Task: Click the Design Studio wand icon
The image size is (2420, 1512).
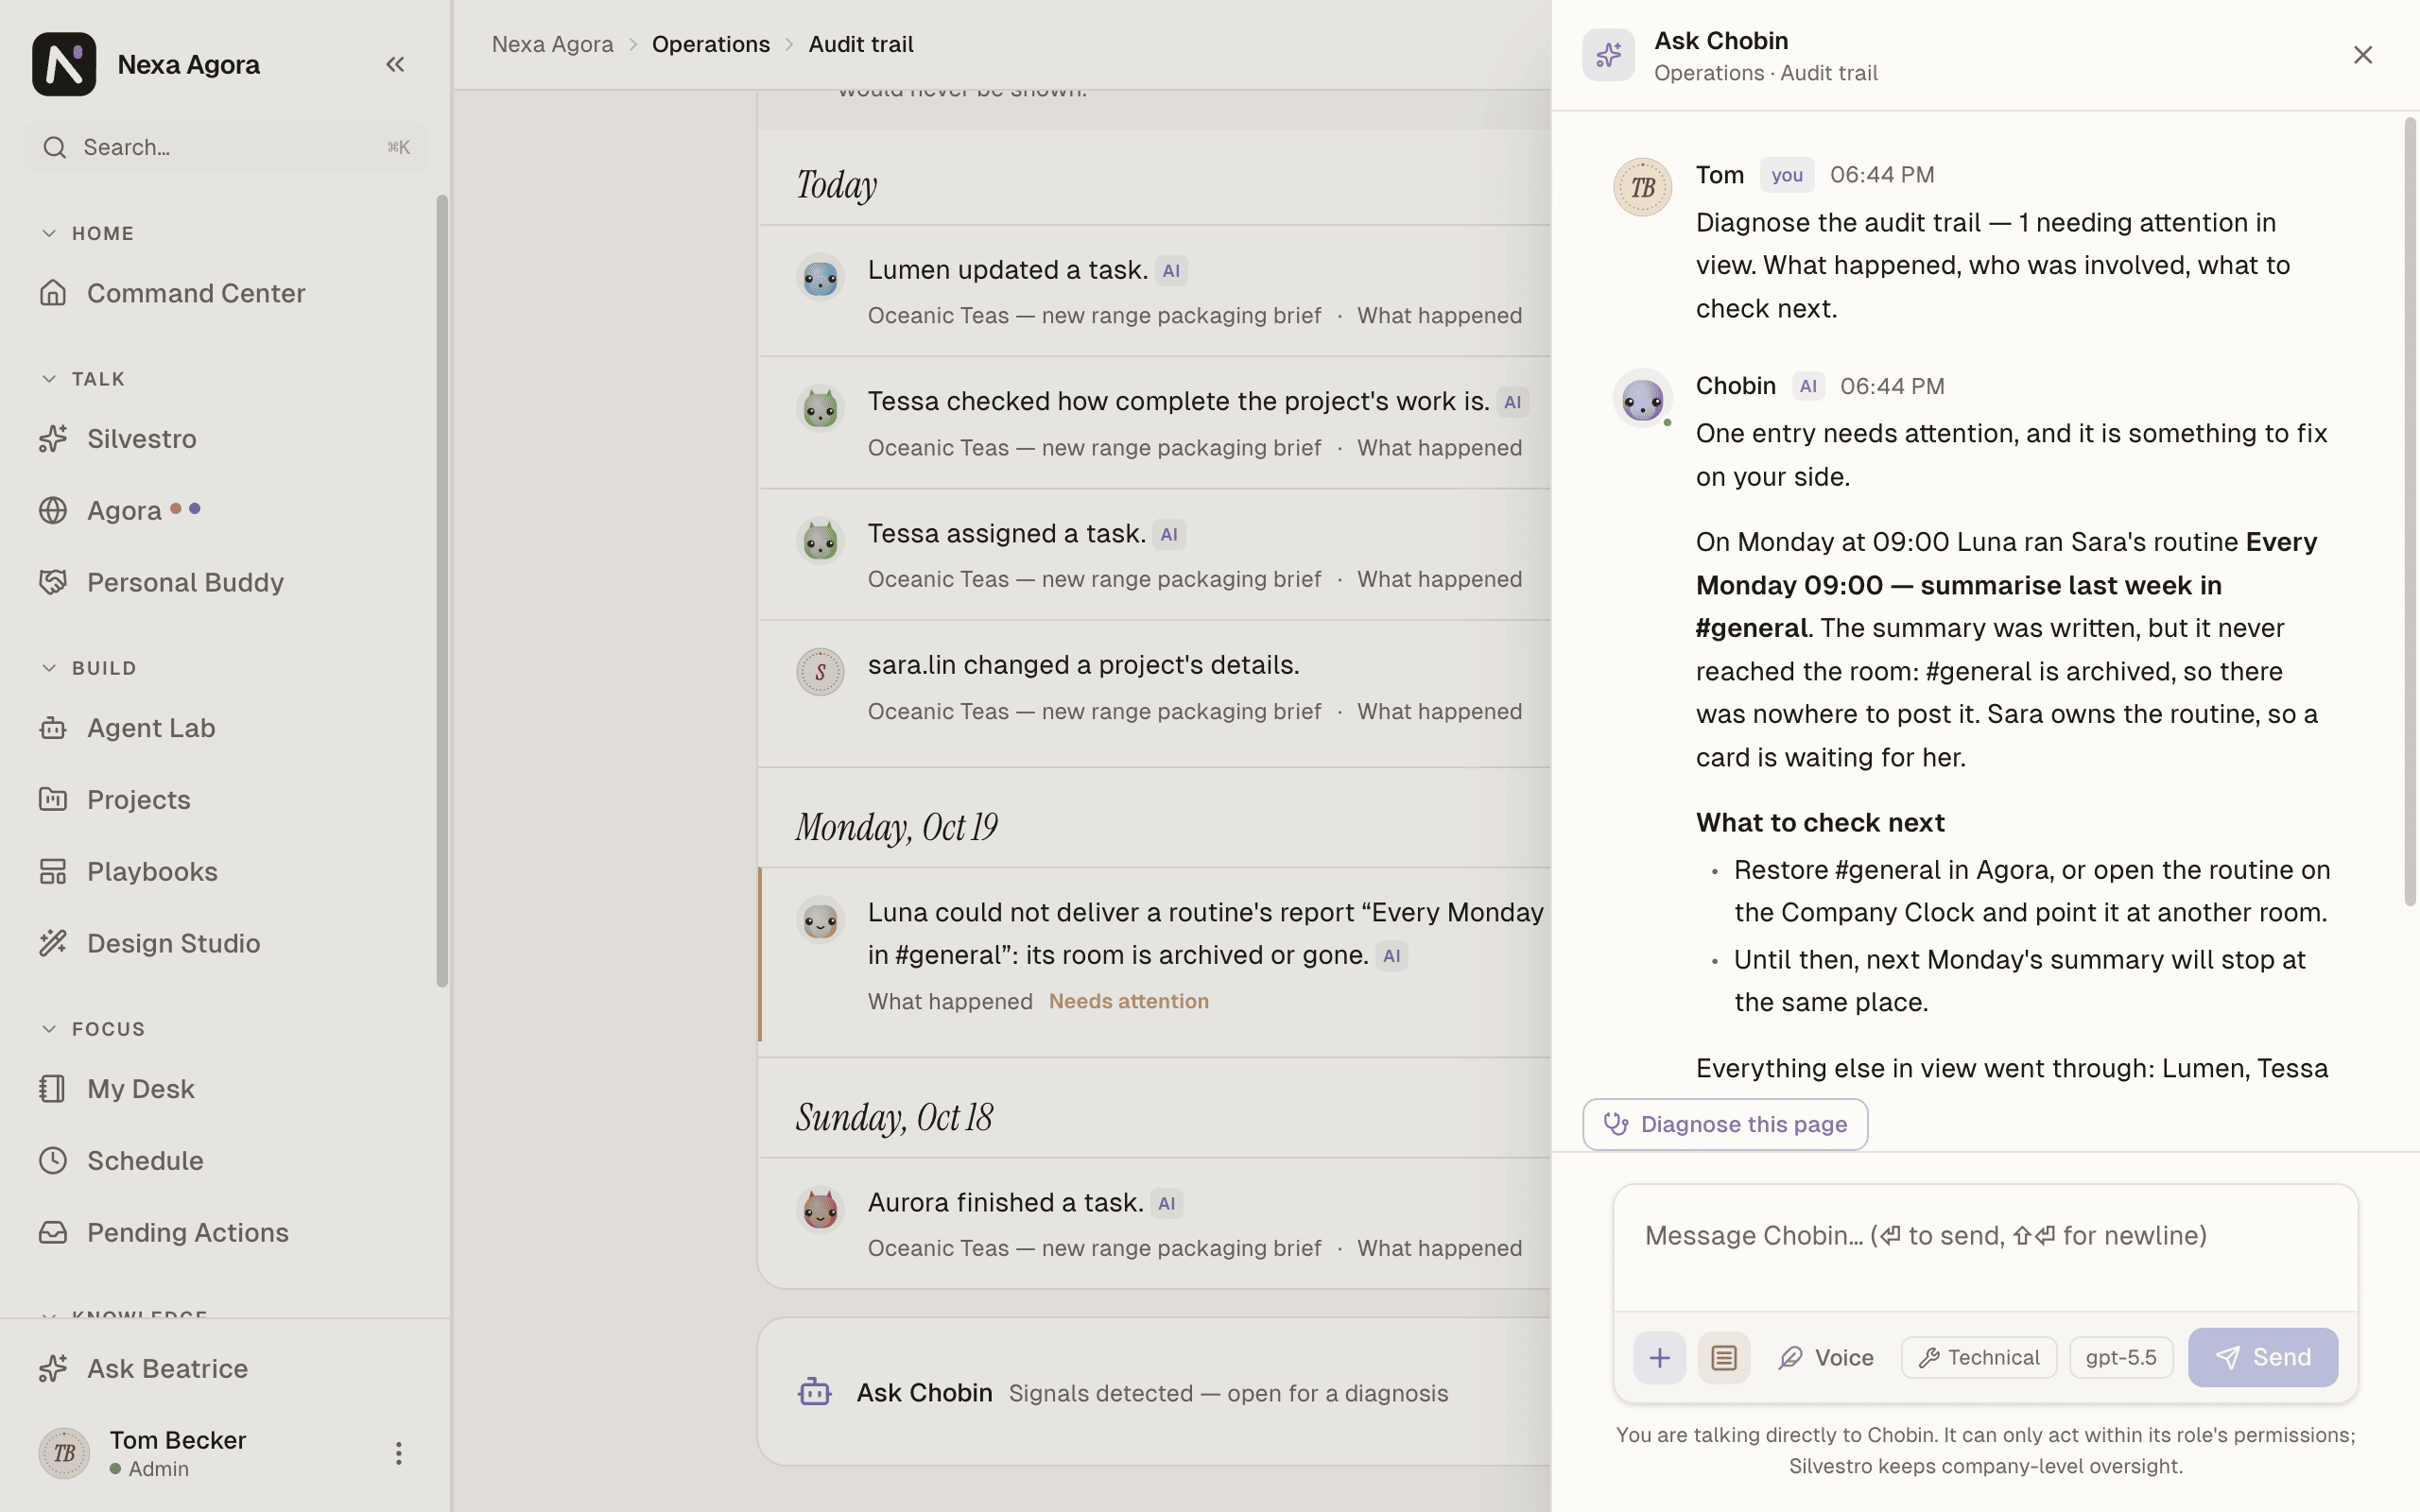Action: click(x=53, y=943)
